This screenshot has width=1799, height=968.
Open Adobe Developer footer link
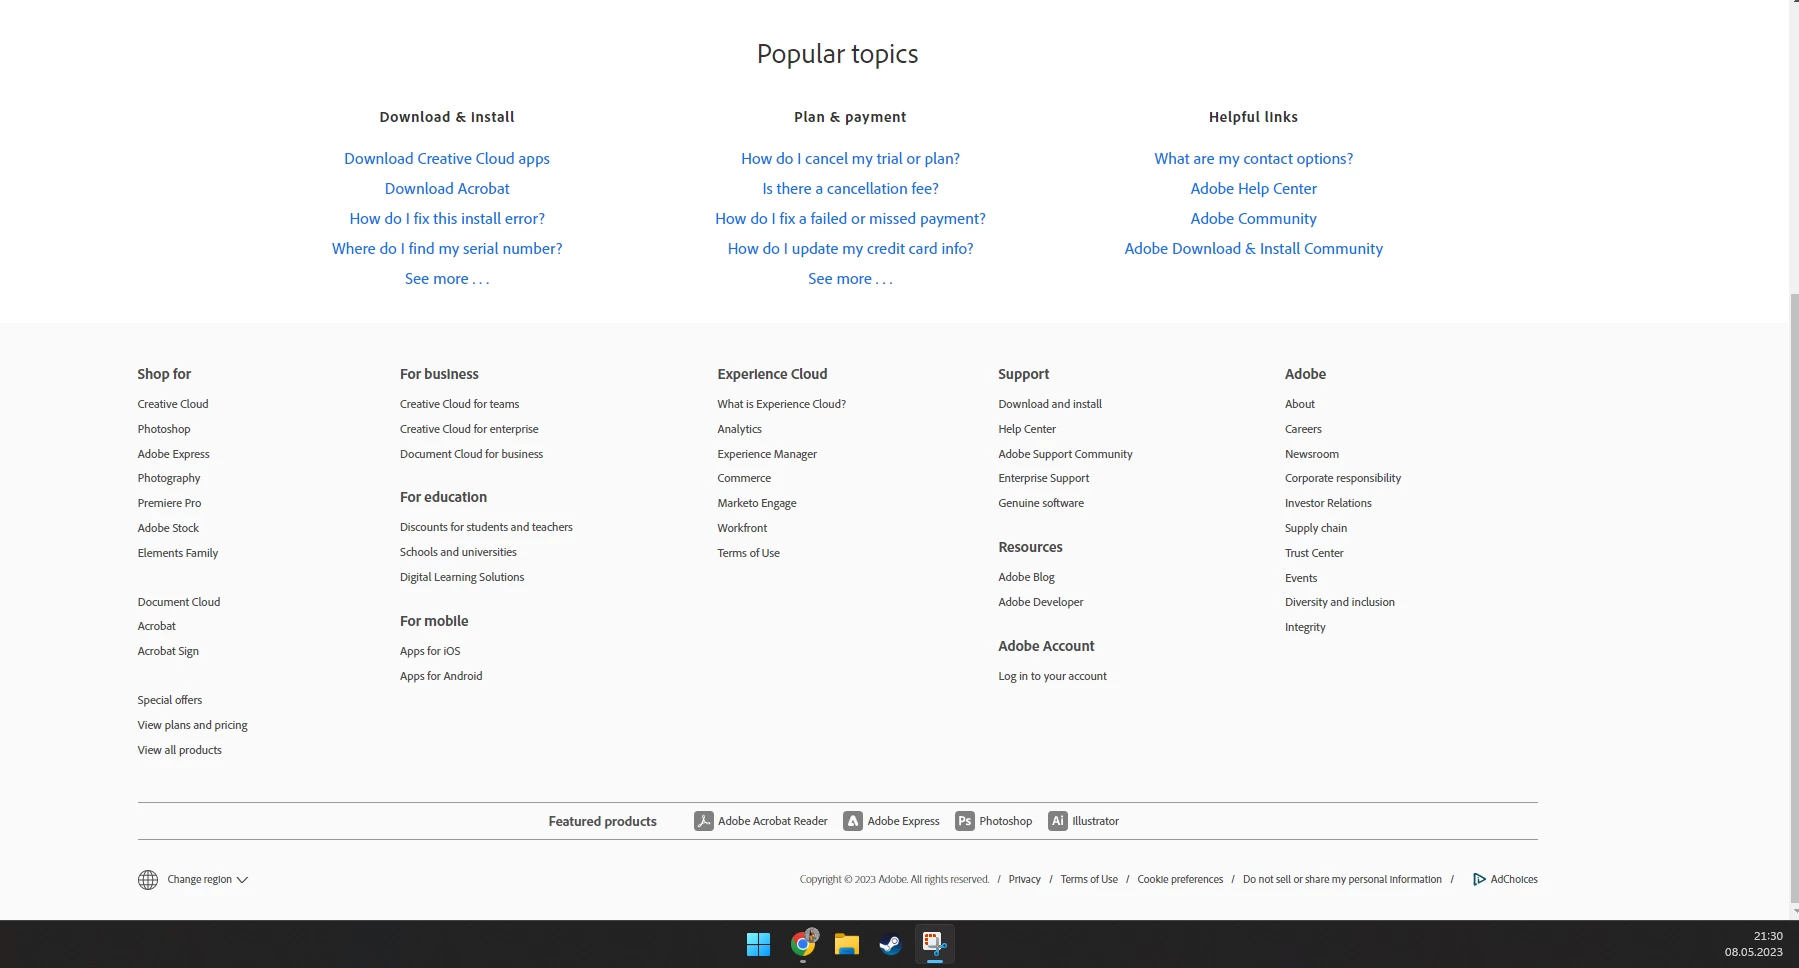[x=1041, y=602]
